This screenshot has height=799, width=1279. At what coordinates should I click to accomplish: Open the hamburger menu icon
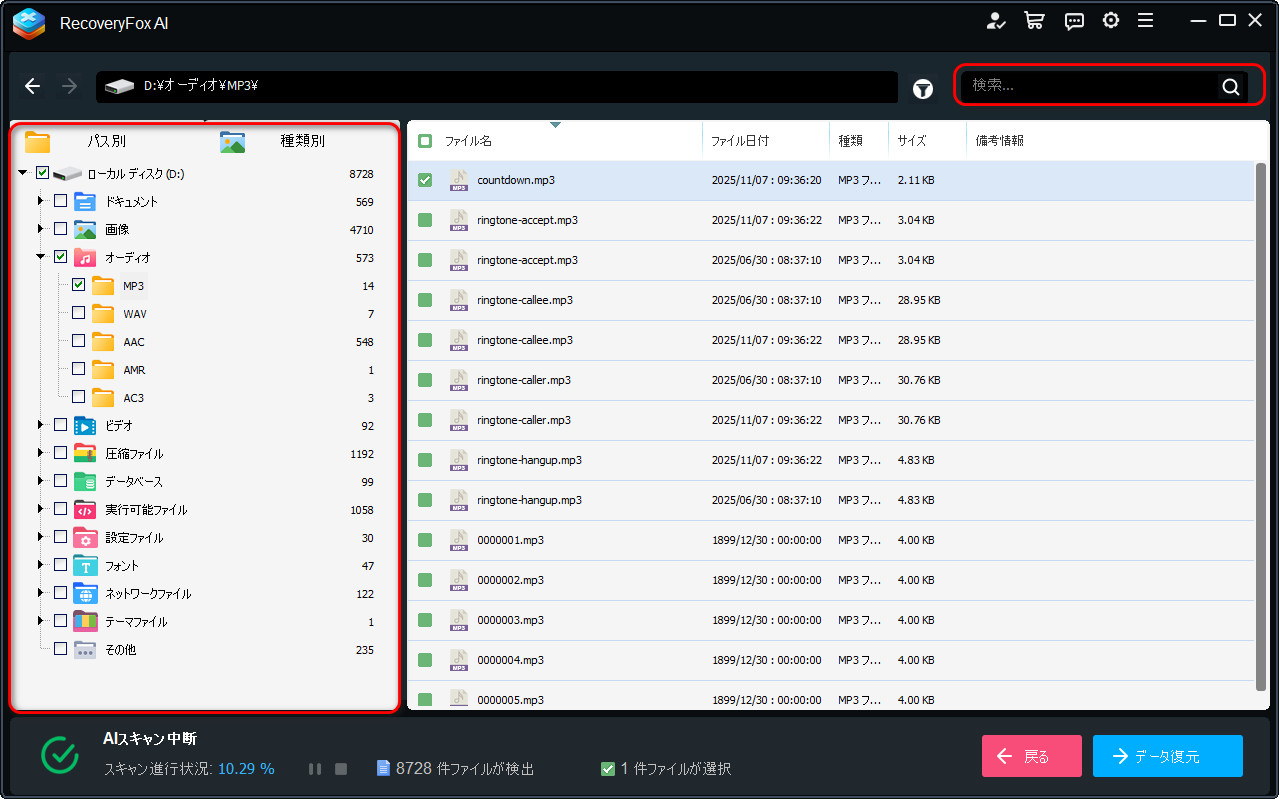coord(1146,21)
